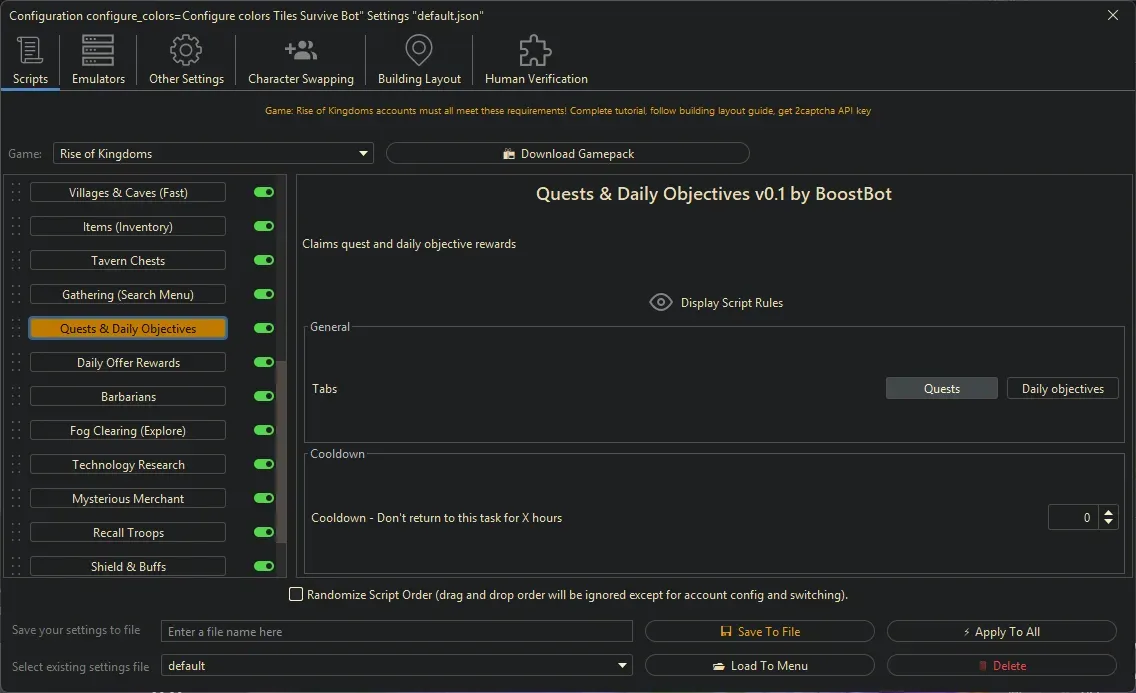Switch to the Daily objectives tab
This screenshot has height=693, width=1136.
(x=1062, y=388)
